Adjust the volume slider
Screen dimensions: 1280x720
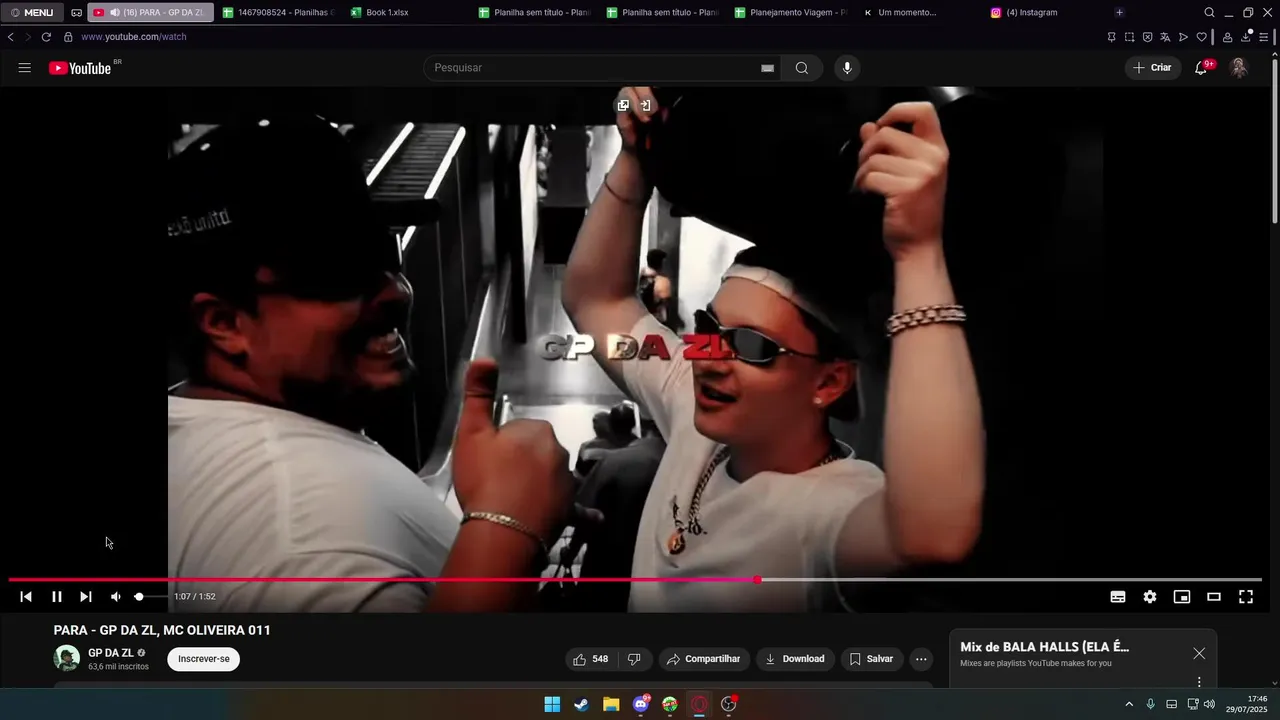click(x=150, y=597)
